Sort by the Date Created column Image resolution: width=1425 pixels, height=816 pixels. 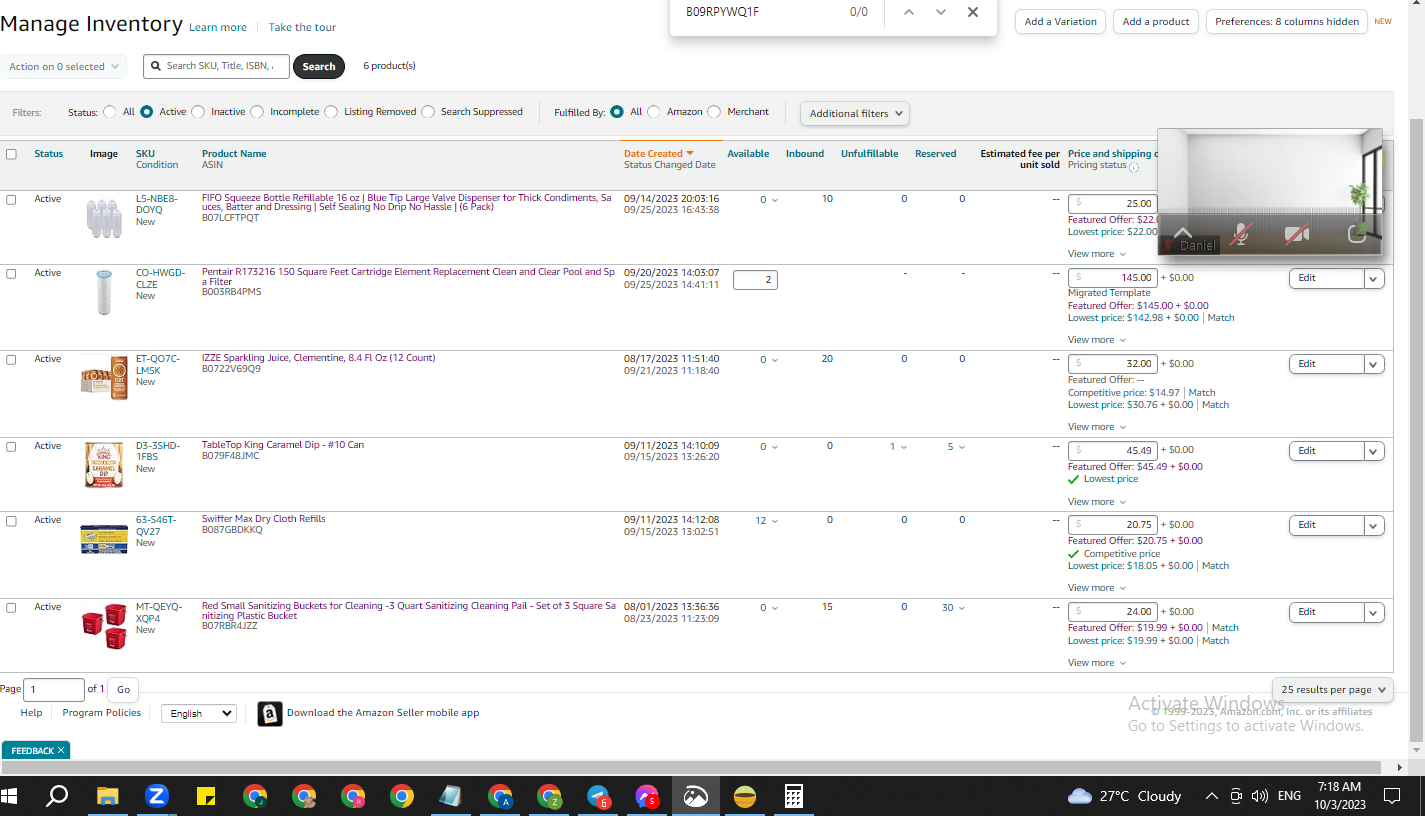coord(658,154)
